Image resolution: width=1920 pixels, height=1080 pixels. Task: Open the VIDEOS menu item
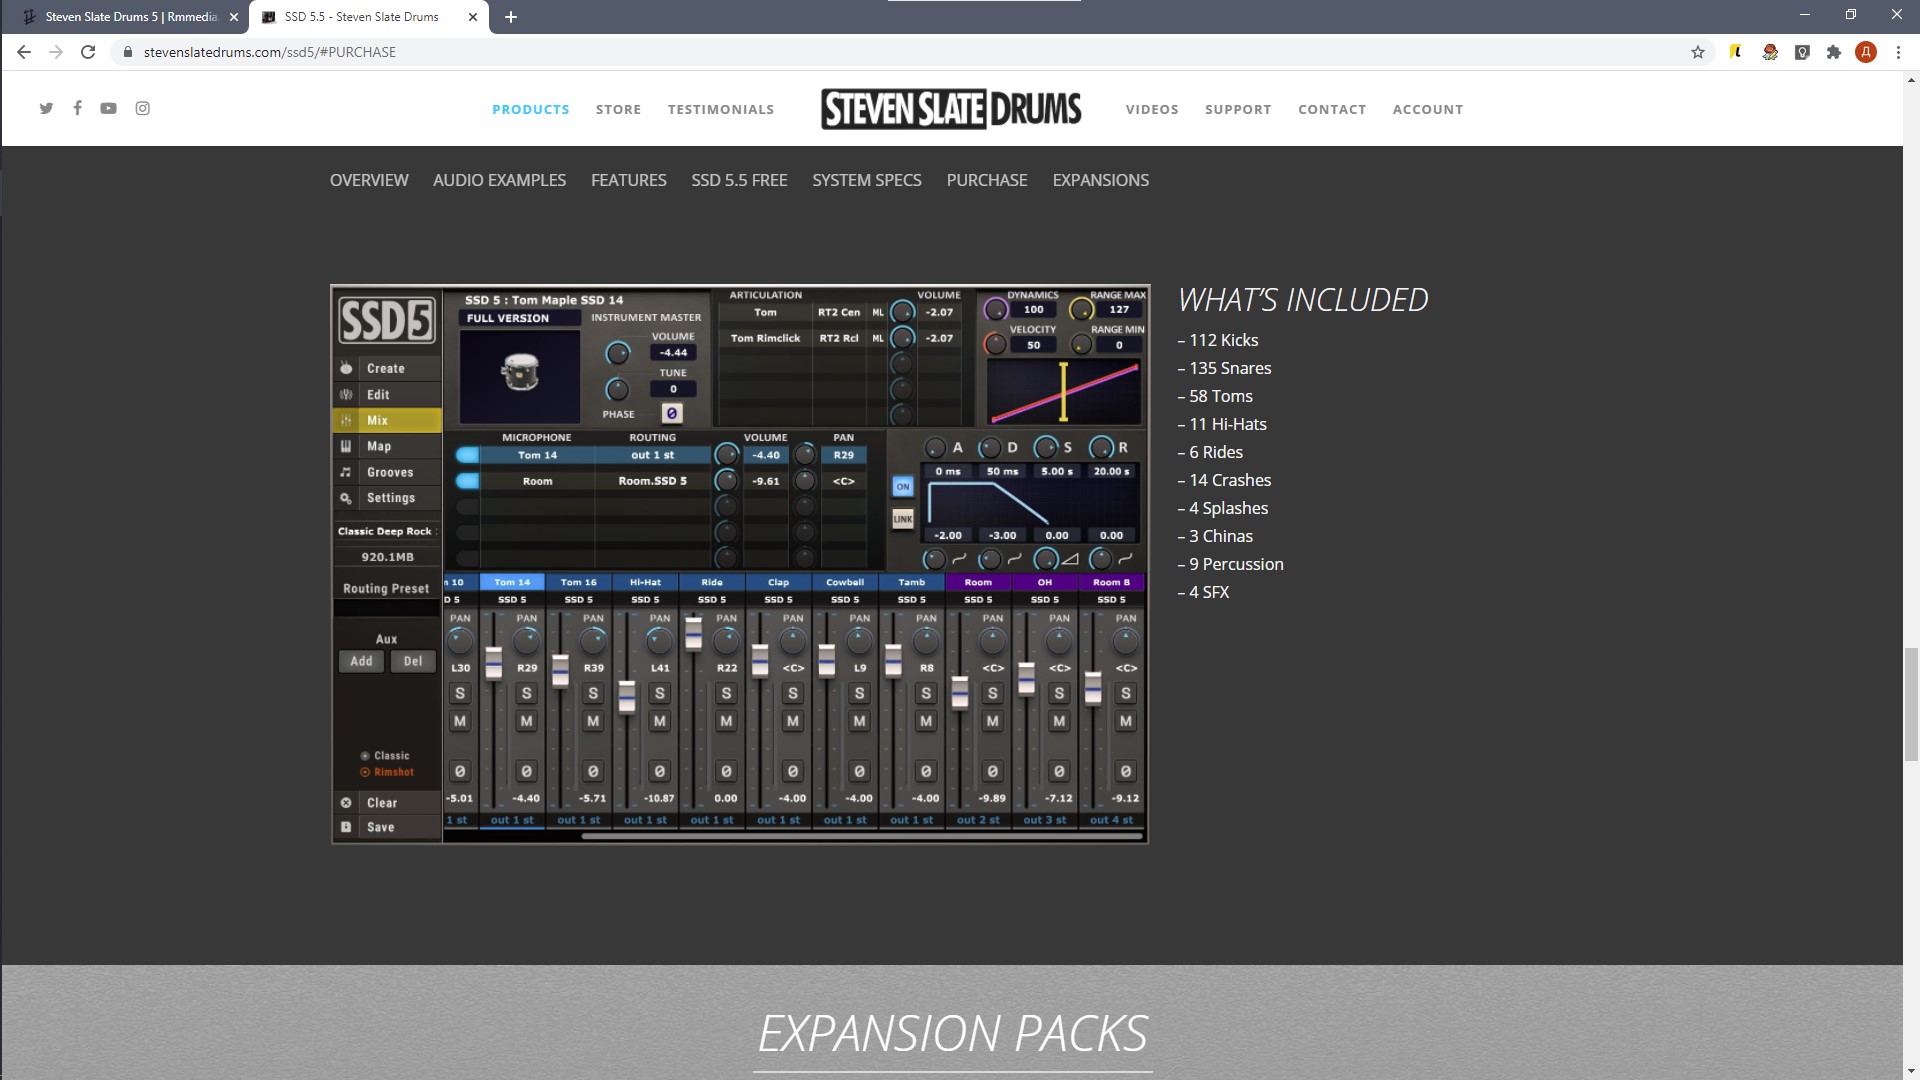click(1152, 109)
